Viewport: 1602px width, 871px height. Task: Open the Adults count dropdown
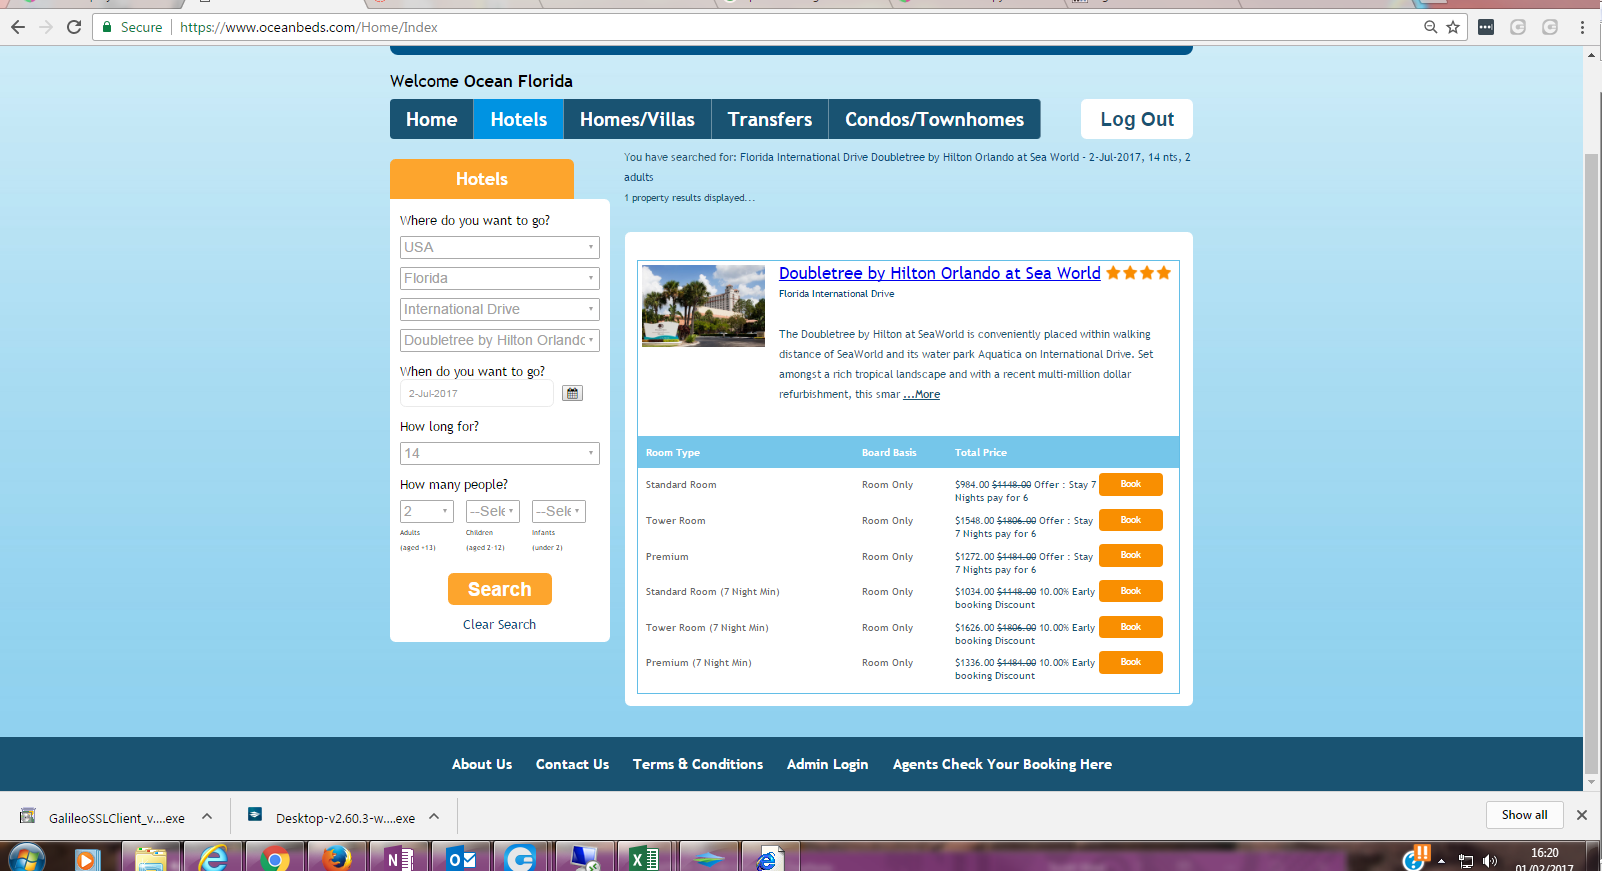click(x=427, y=511)
